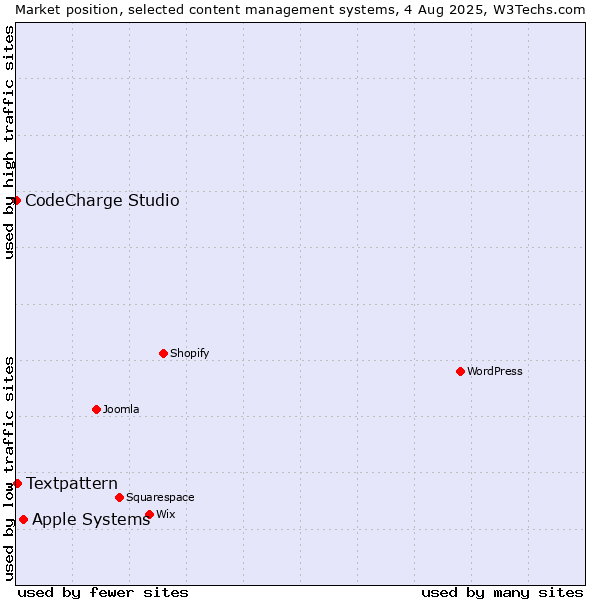Image resolution: width=600 pixels, height=600 pixels.
Task: Select the Joomla data point marker
Action: (96, 409)
